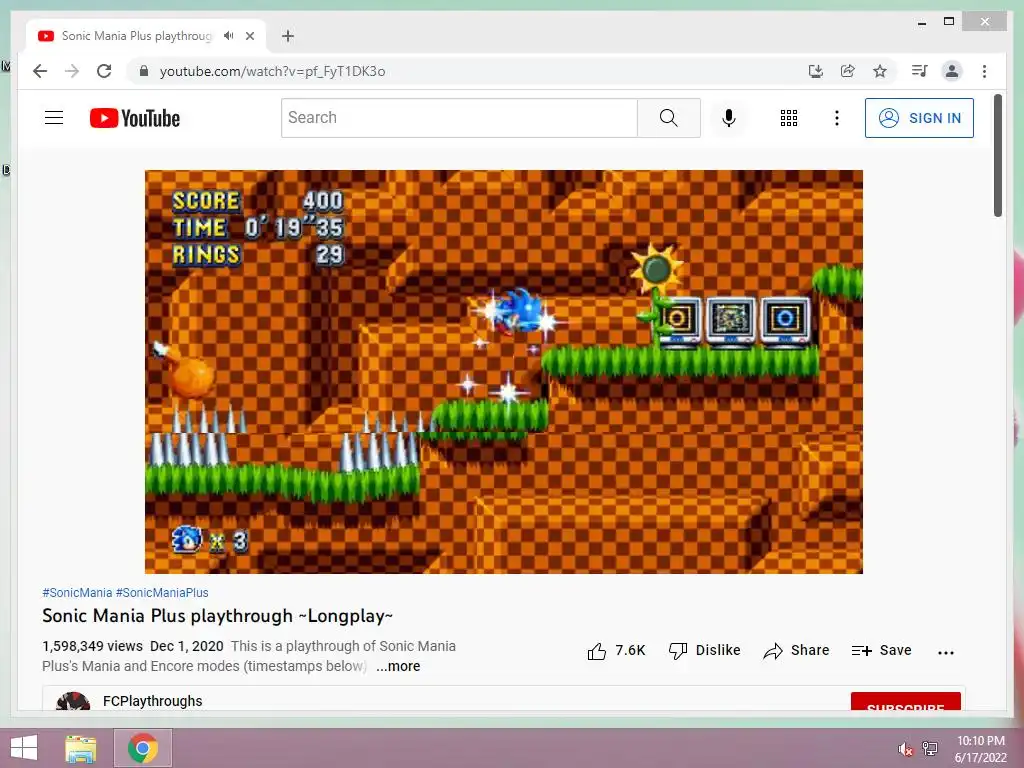The width and height of the screenshot is (1024, 768).
Task: Like the video with thumbs up
Action: 616,650
